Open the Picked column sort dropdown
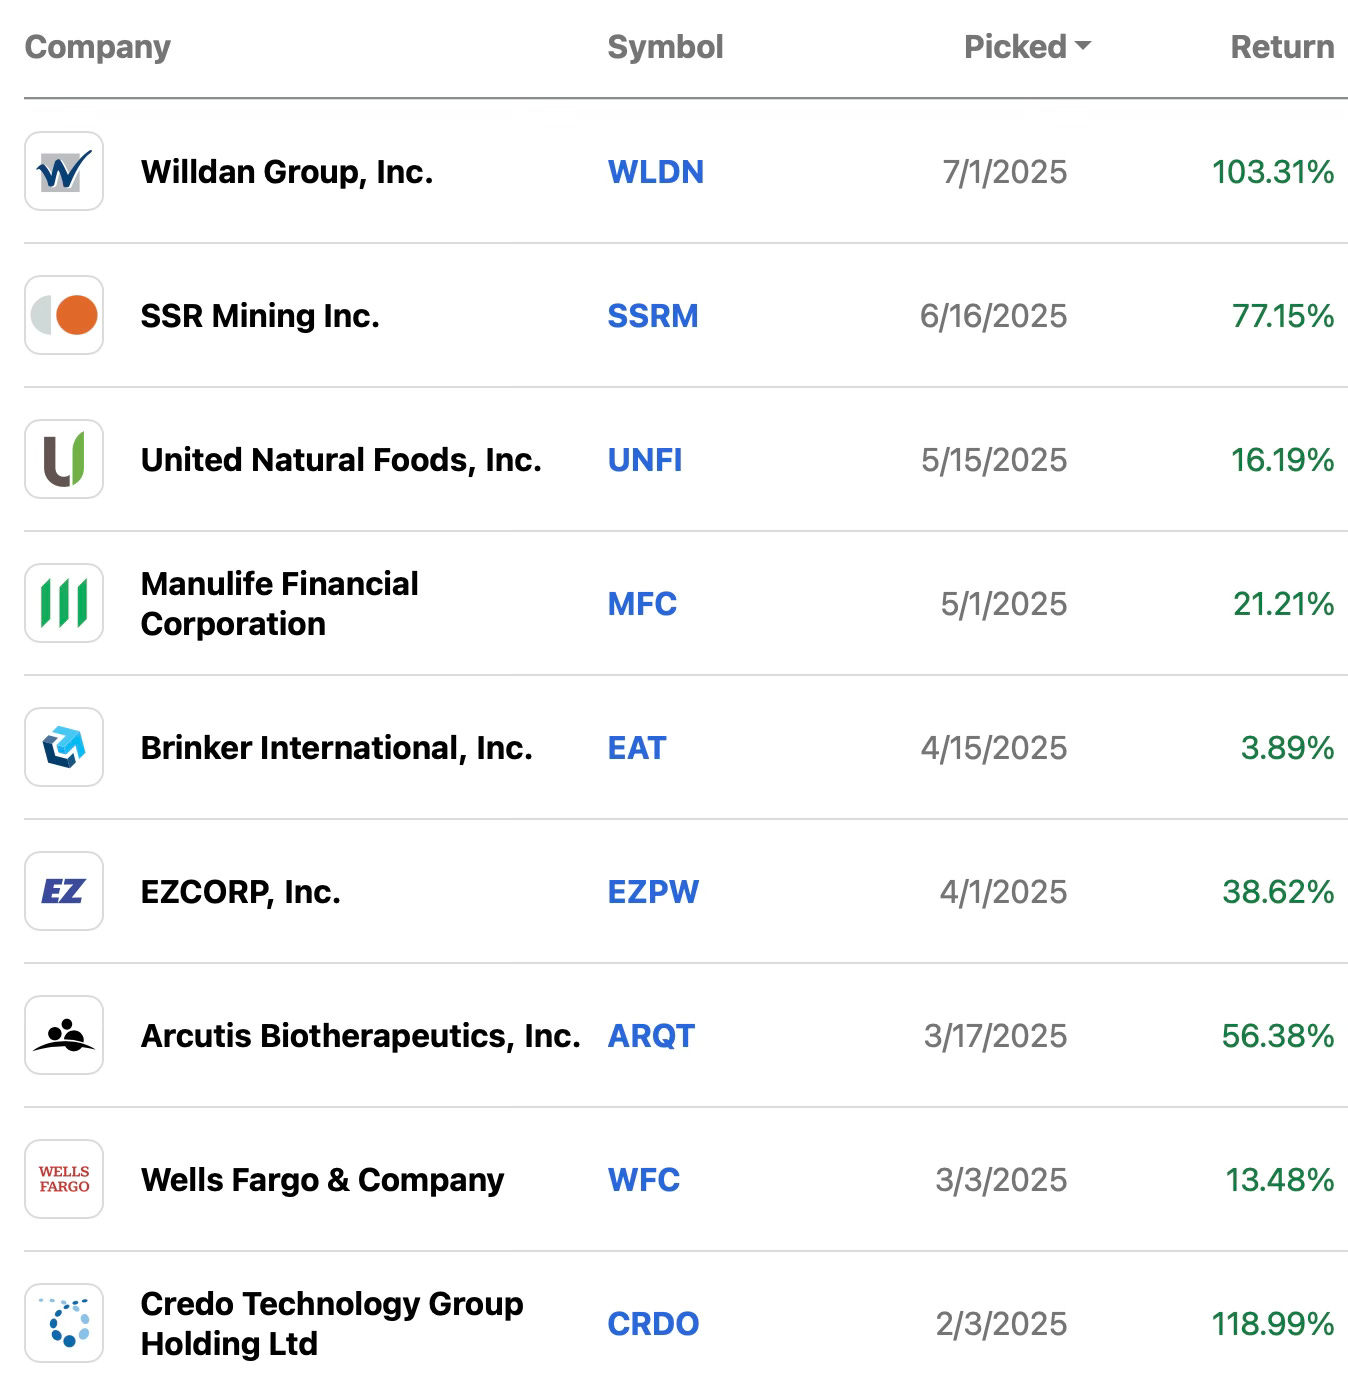The width and height of the screenshot is (1348, 1376). pyautogui.click(x=1026, y=46)
